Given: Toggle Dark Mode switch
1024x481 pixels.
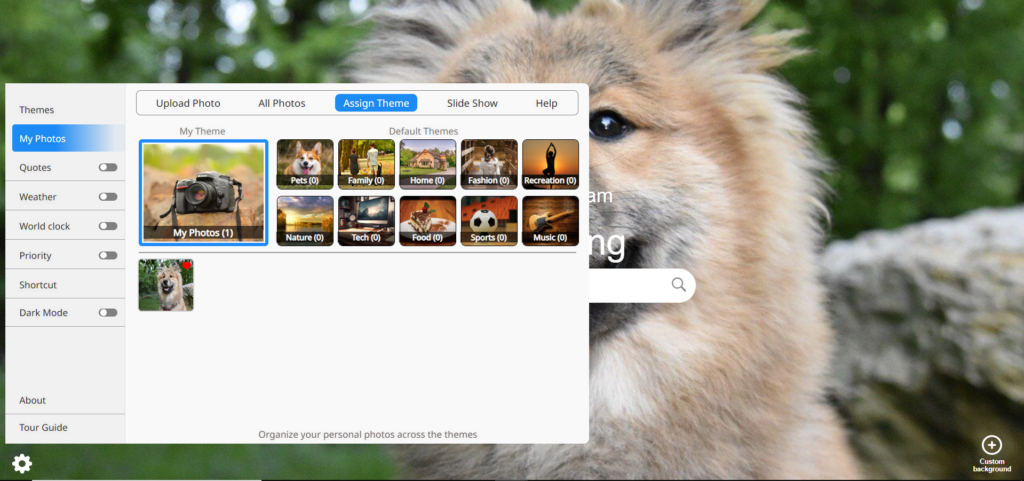Looking at the screenshot, I should pos(107,313).
